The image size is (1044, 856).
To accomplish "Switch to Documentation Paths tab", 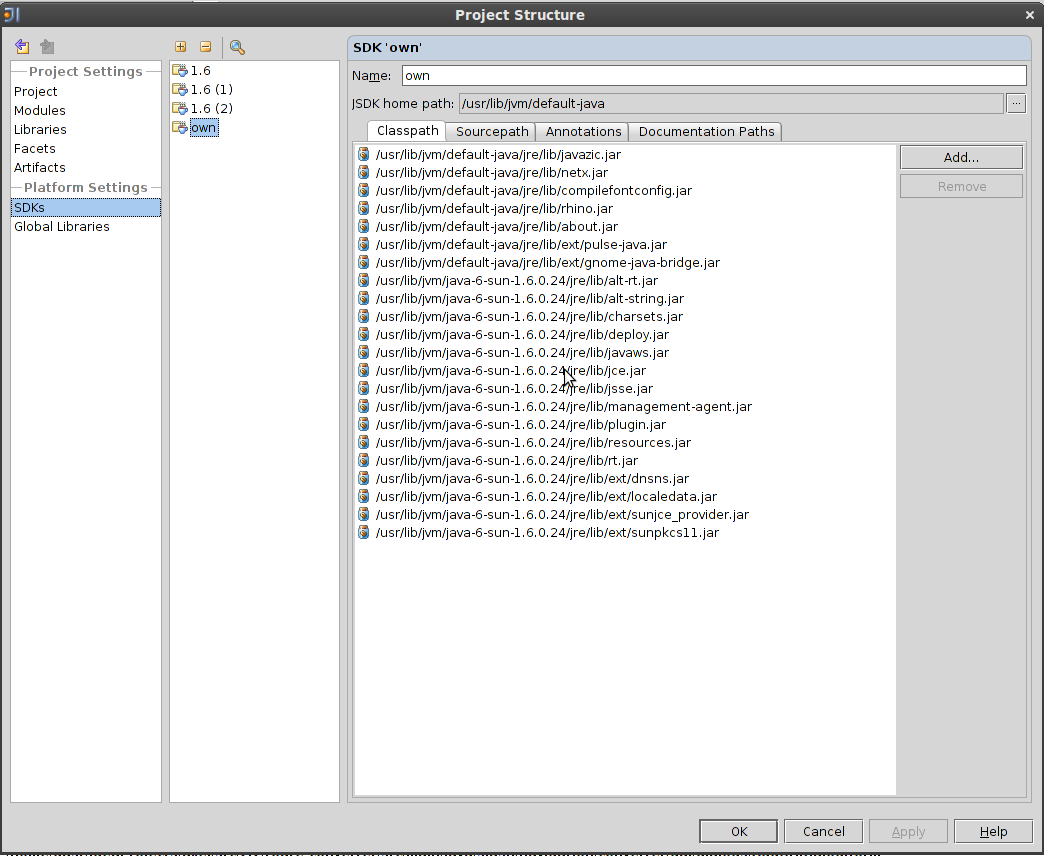I will (x=706, y=132).
